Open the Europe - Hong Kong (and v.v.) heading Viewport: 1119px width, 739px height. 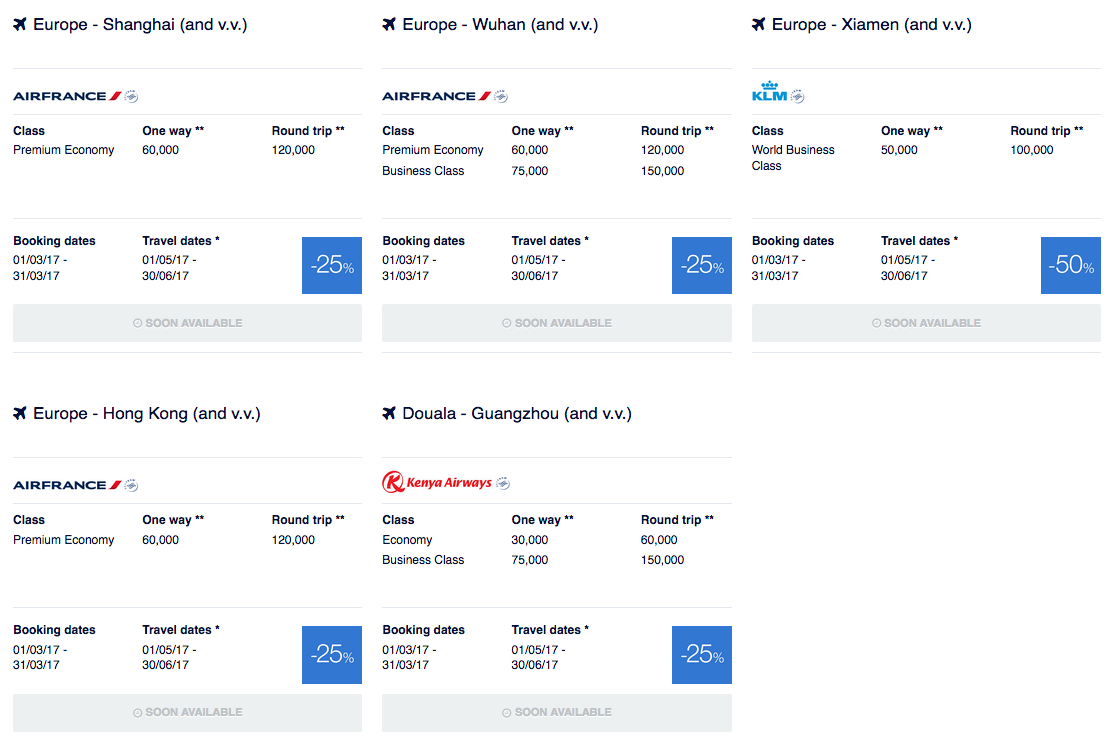point(146,413)
